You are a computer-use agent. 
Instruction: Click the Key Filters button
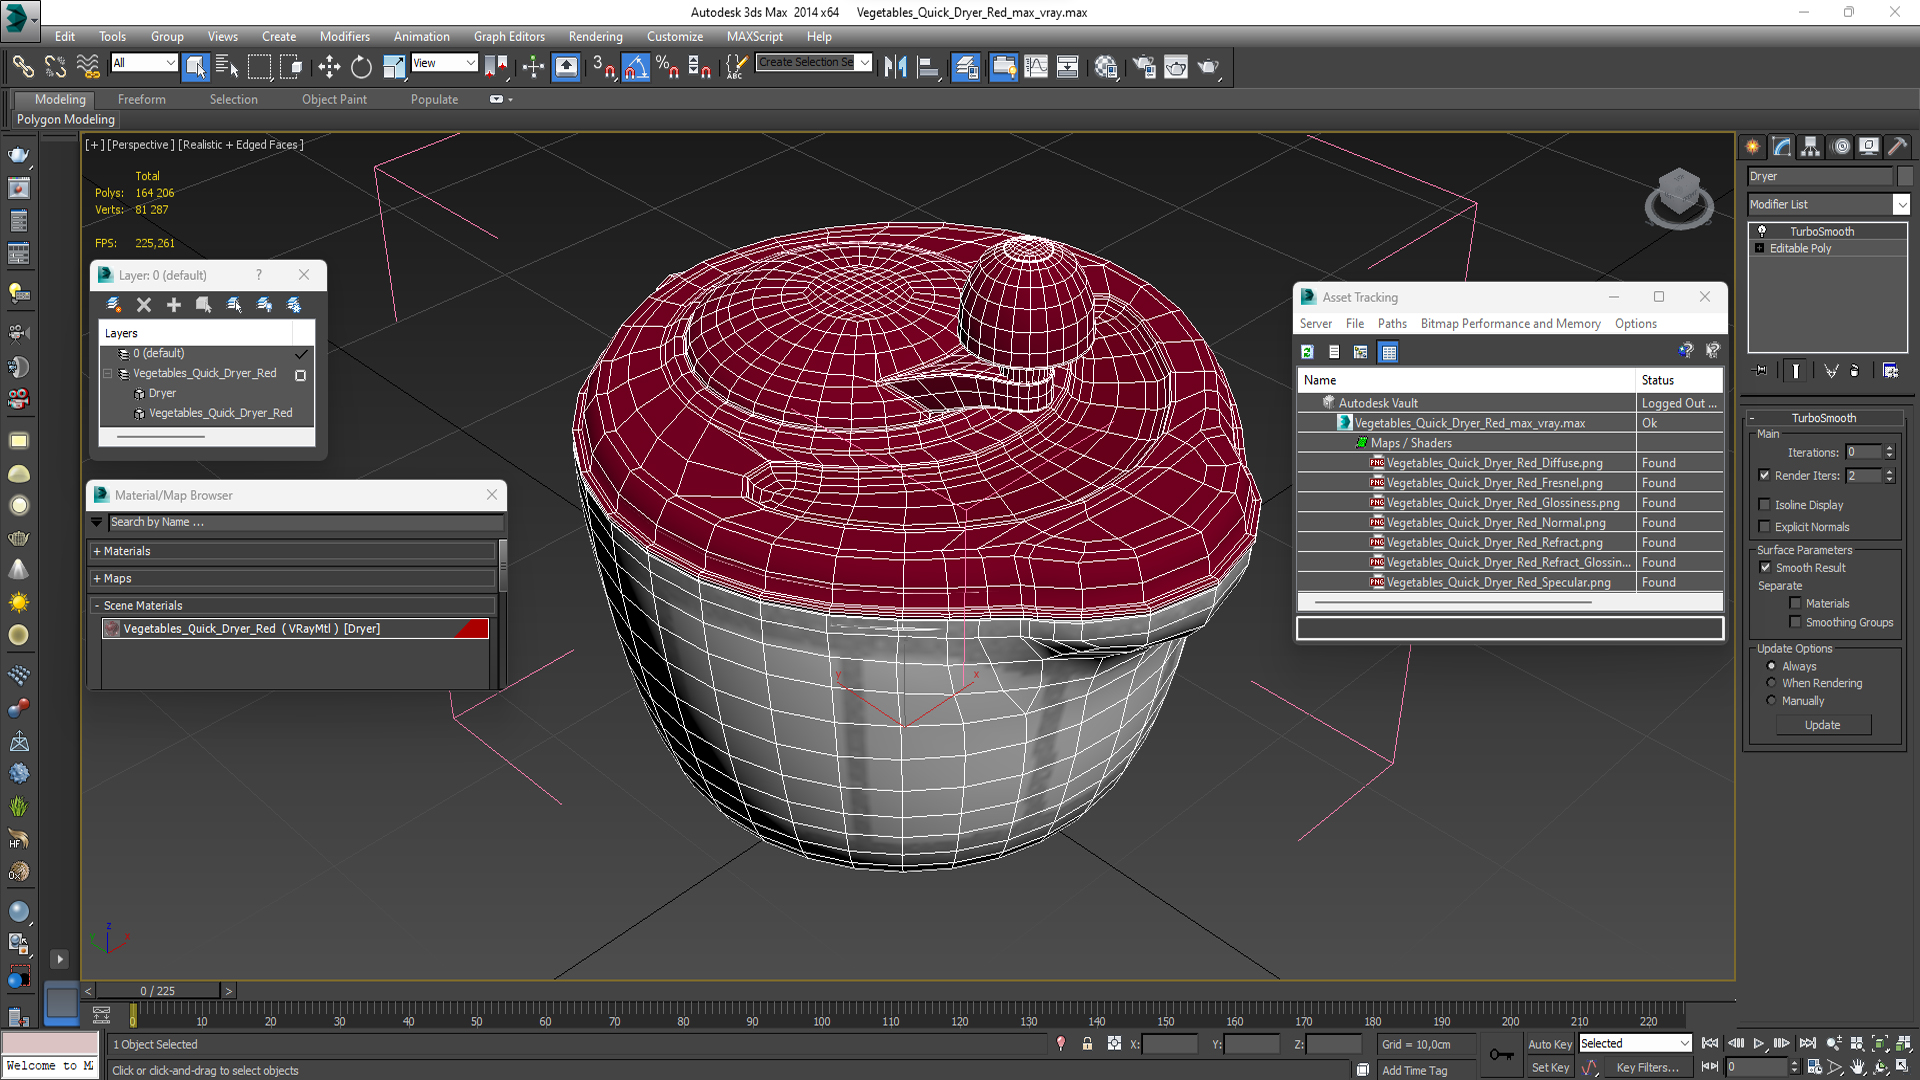(1647, 1067)
